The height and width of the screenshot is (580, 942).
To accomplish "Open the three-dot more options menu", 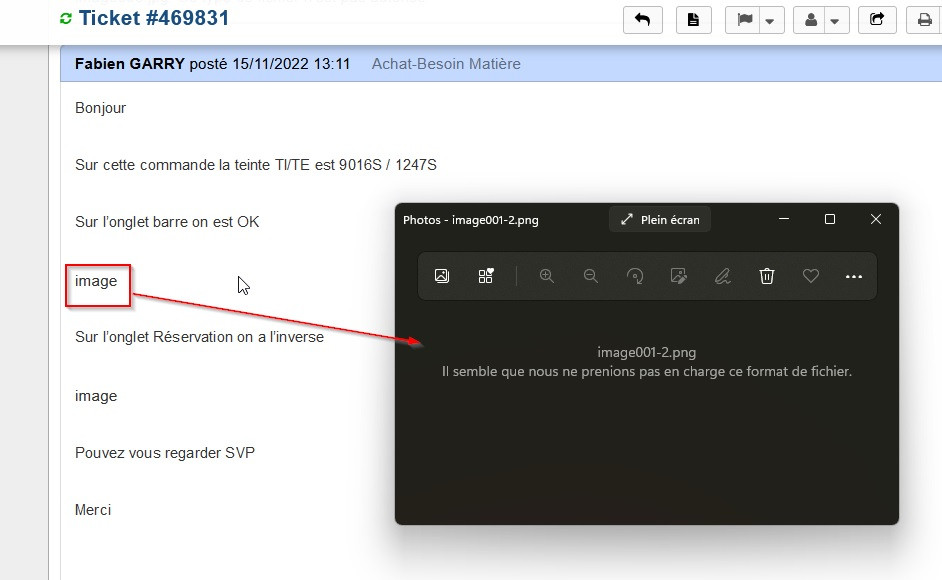I will [854, 276].
